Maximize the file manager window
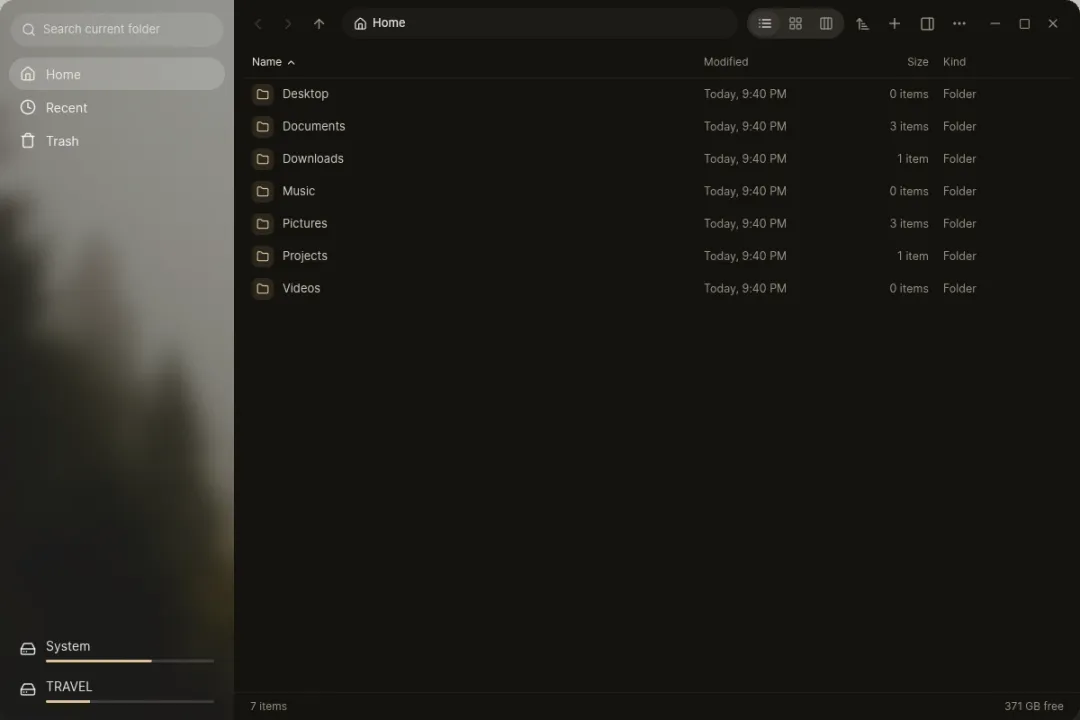Image resolution: width=1080 pixels, height=720 pixels. pyautogui.click(x=1024, y=24)
